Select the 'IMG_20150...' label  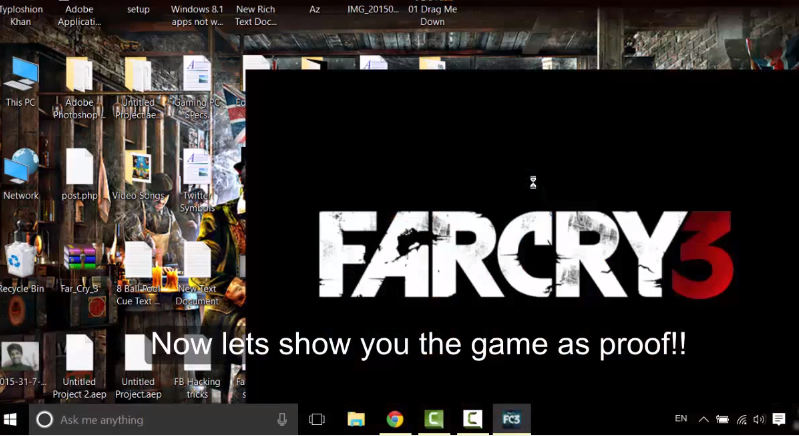[x=373, y=9]
